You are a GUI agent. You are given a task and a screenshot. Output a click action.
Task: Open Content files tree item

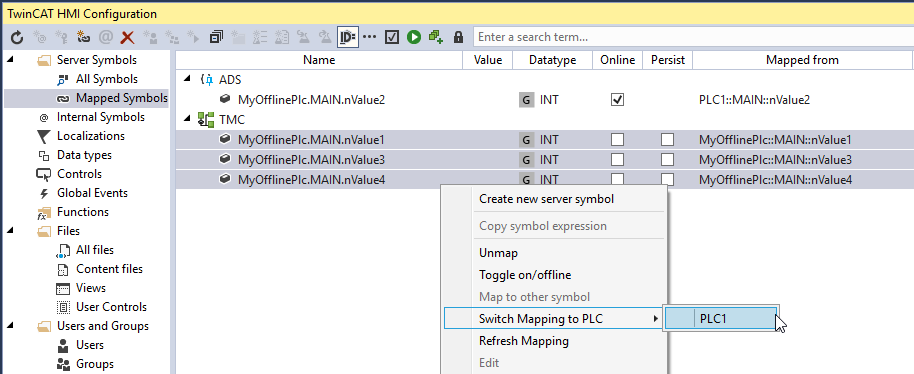pos(110,269)
